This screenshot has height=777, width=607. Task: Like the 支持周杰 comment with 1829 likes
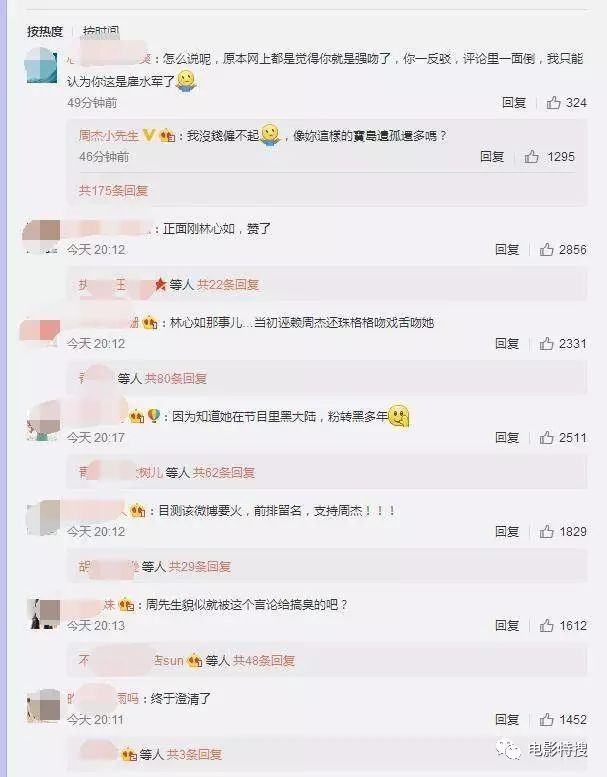point(547,532)
